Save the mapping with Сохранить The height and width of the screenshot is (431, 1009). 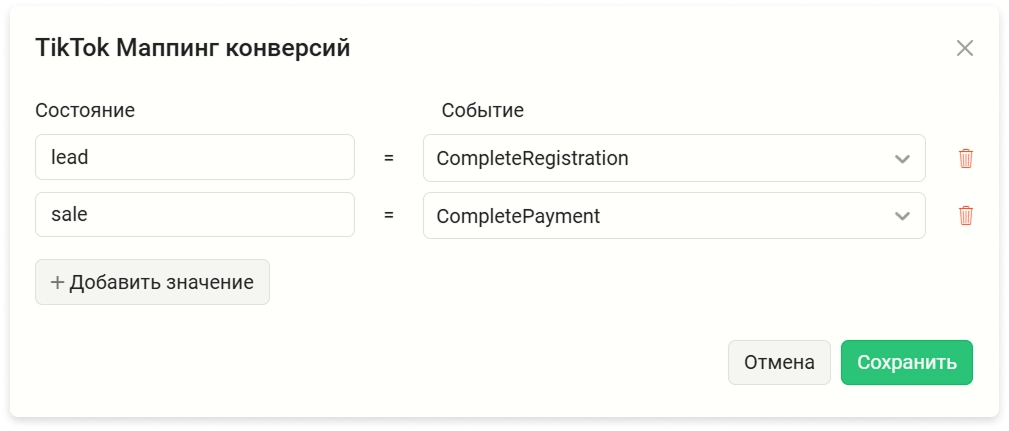(907, 362)
